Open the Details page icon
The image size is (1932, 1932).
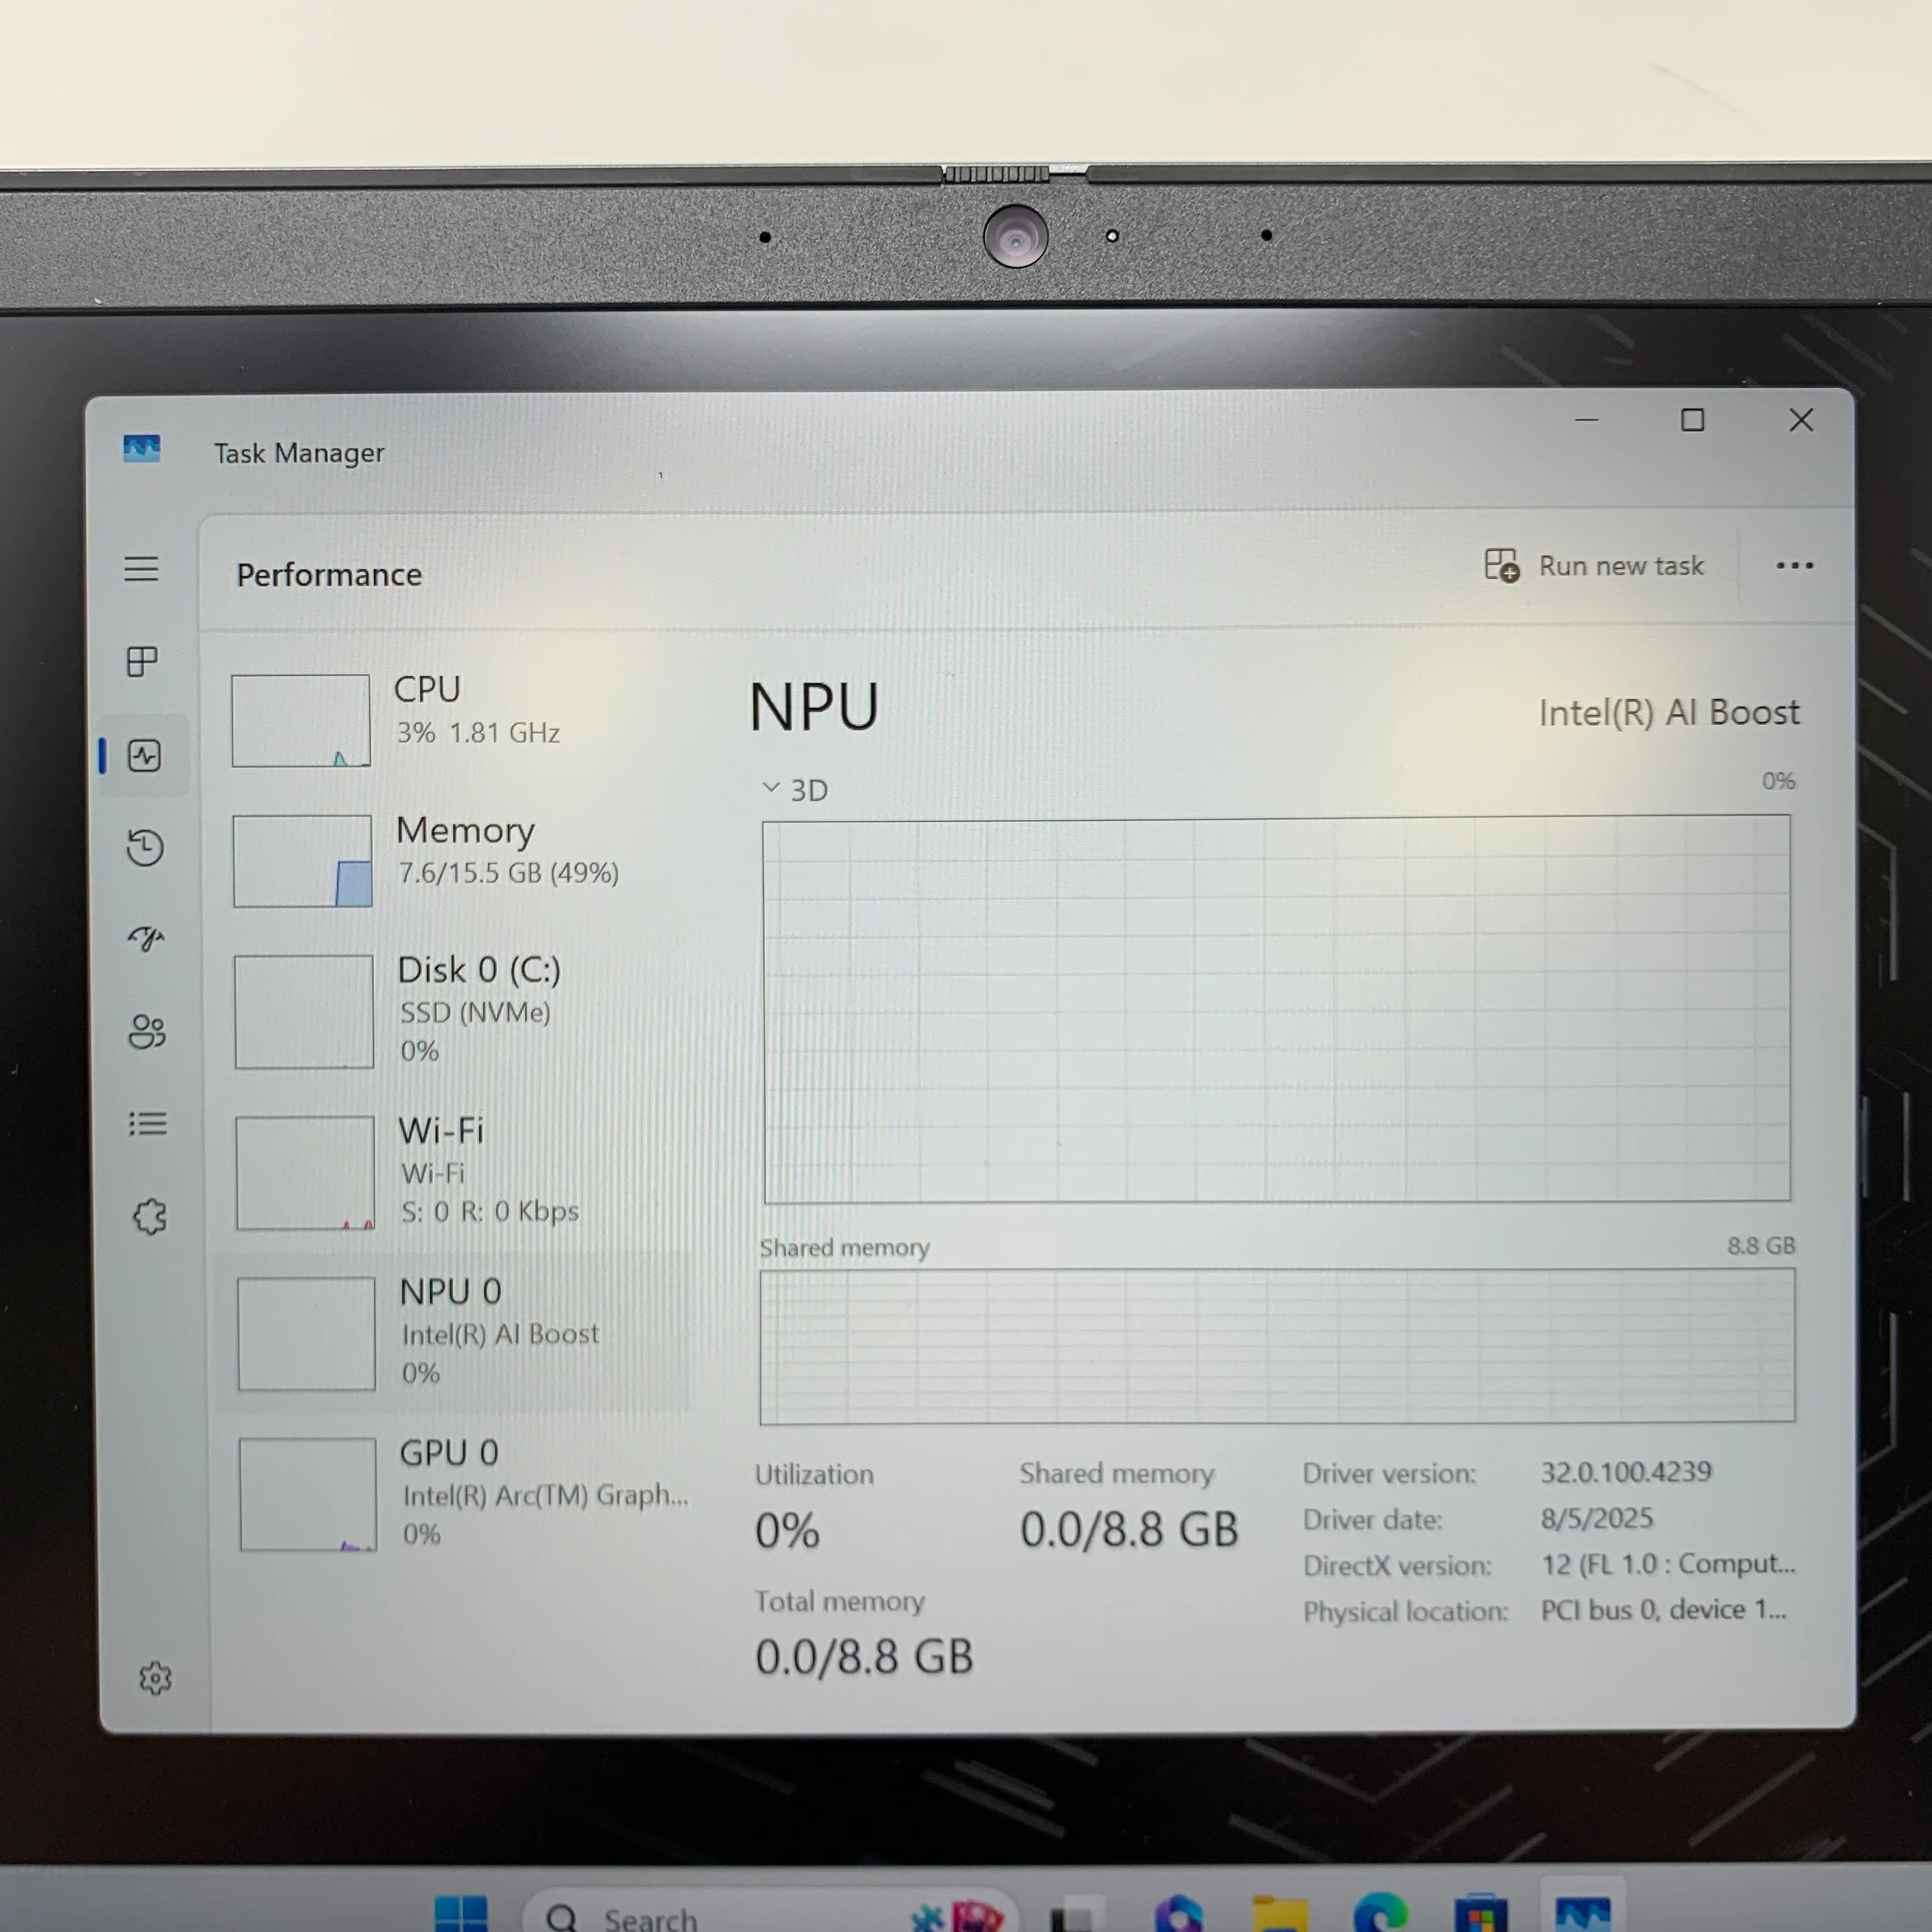[148, 1124]
